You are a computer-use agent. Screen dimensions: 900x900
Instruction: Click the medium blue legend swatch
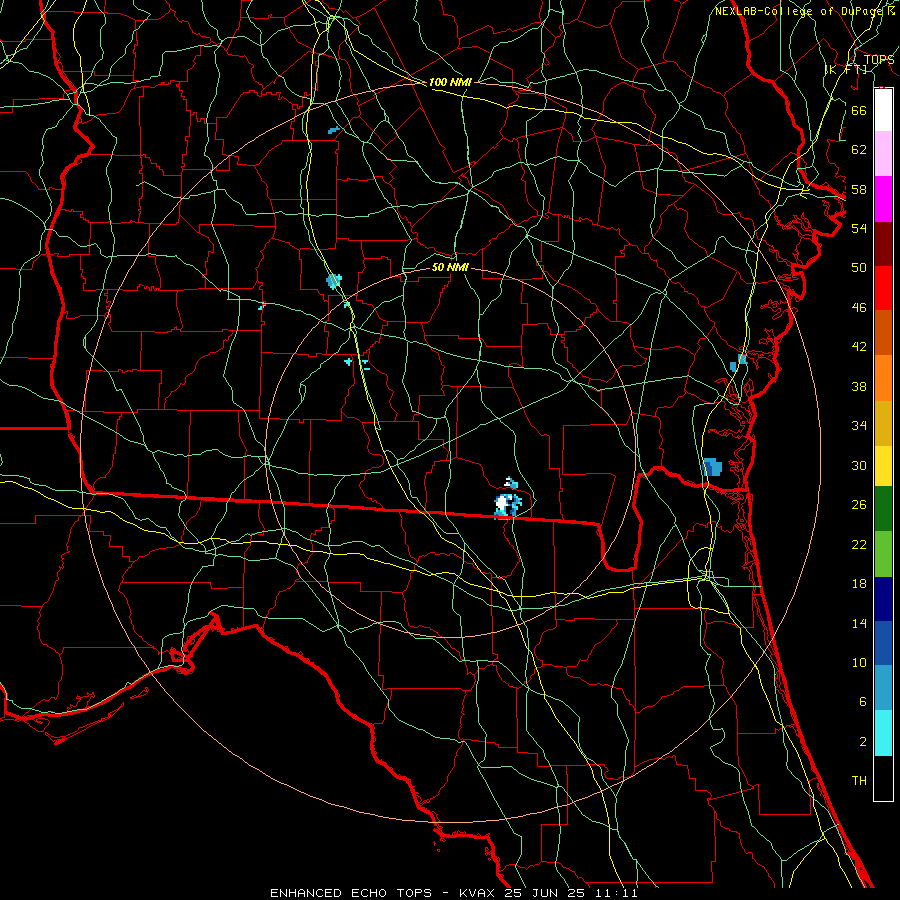coord(883,643)
